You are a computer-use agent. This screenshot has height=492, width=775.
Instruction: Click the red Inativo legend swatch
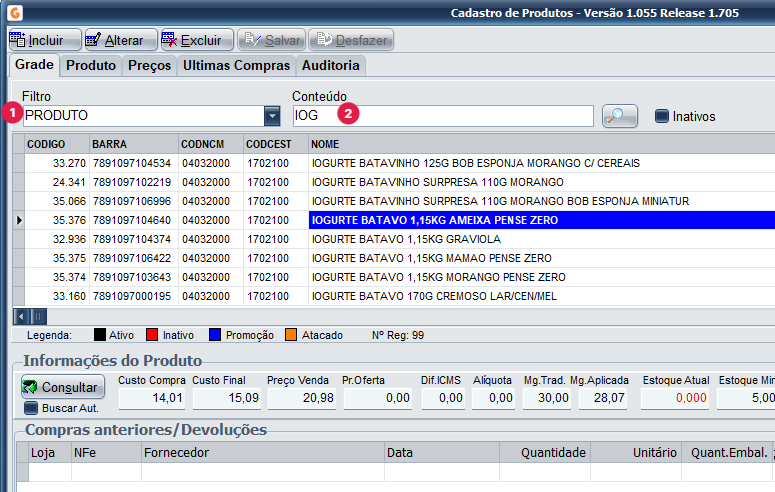152,335
